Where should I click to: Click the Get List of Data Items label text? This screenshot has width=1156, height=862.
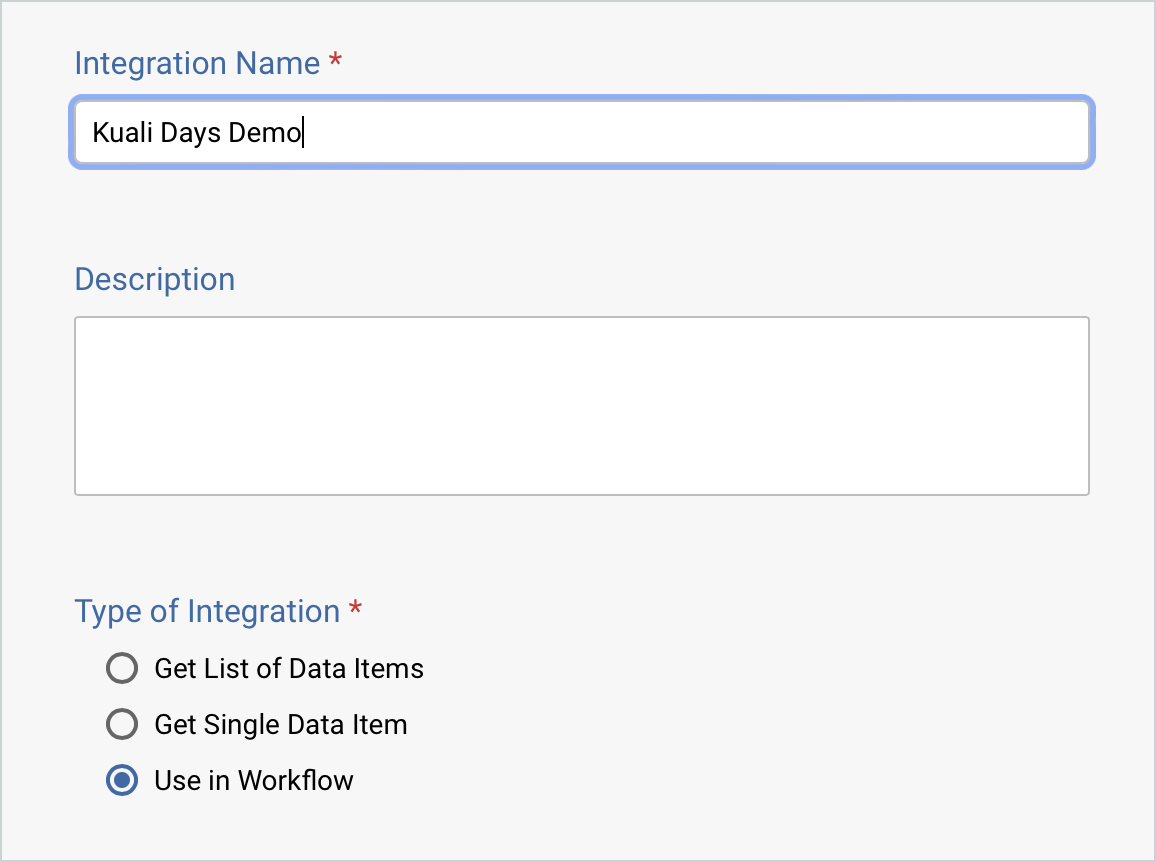click(x=288, y=668)
